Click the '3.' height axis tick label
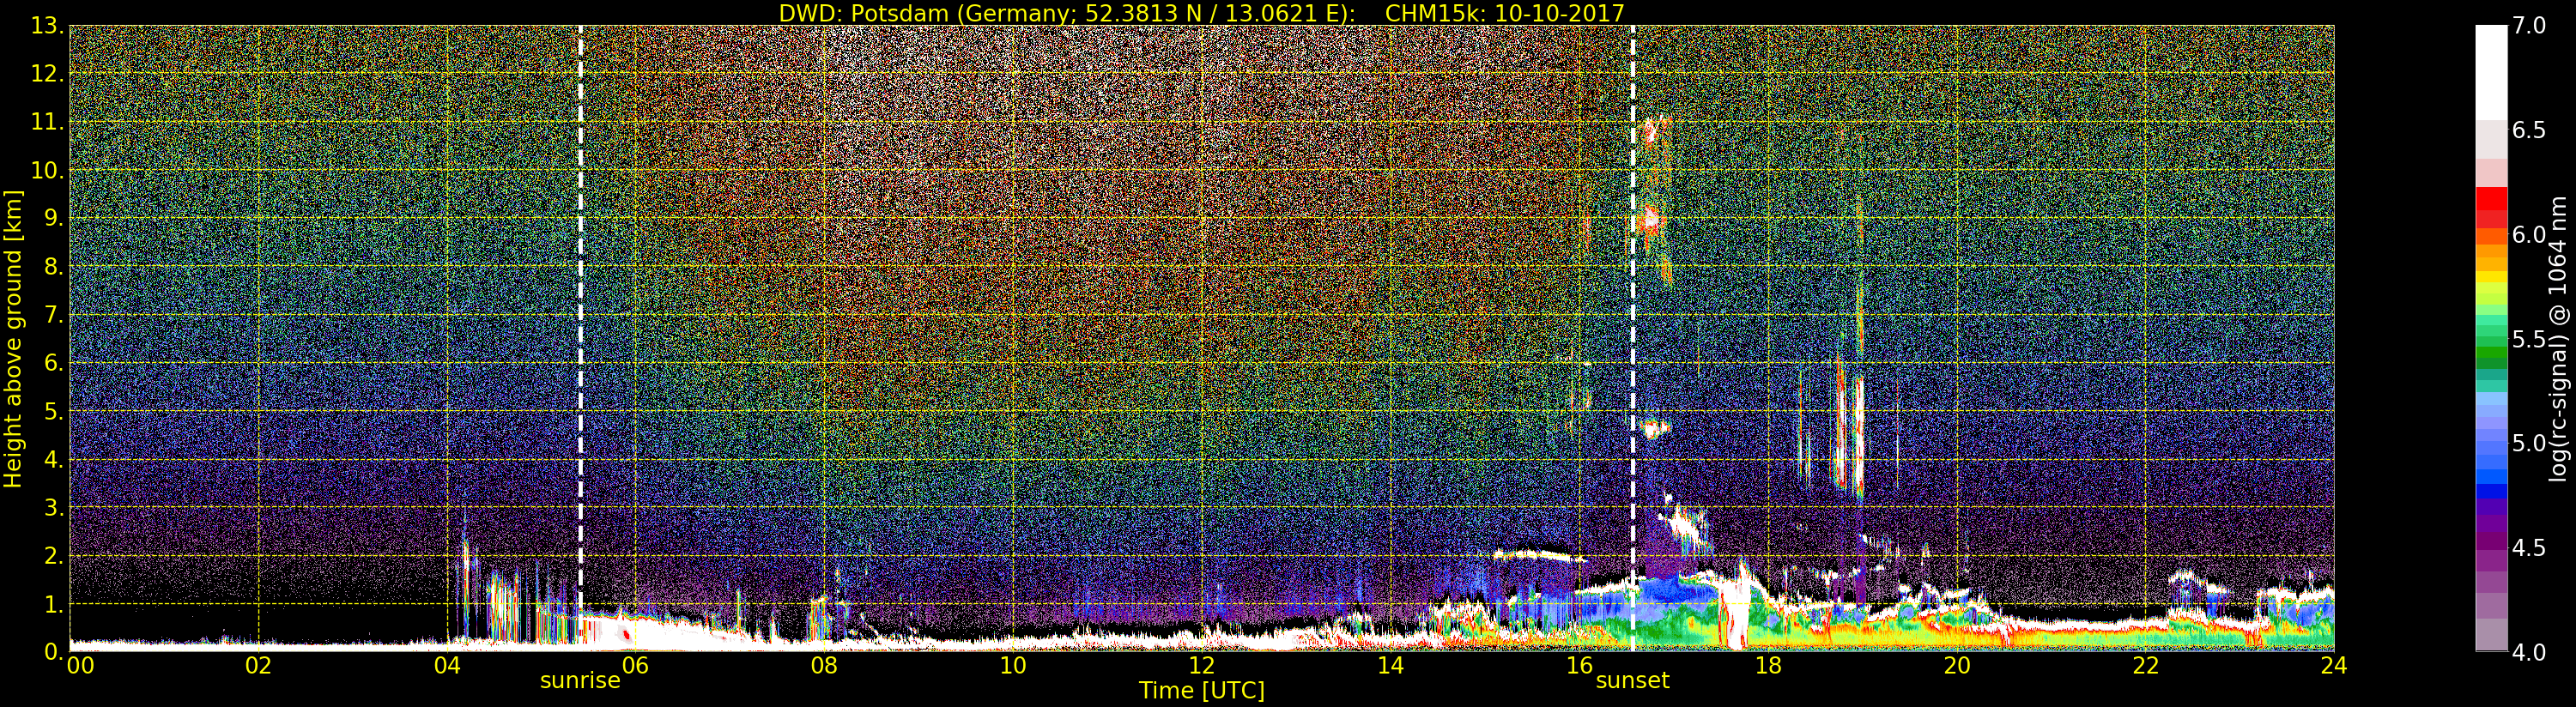The height and width of the screenshot is (707, 2576). pos(53,507)
